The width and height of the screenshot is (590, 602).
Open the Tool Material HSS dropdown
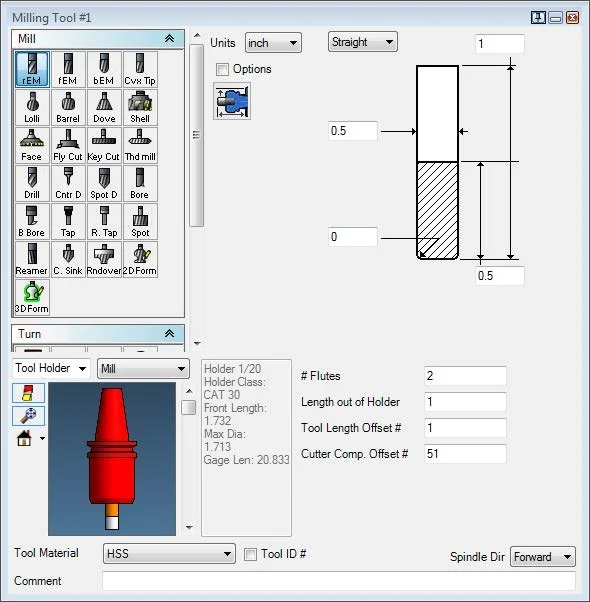[169, 554]
